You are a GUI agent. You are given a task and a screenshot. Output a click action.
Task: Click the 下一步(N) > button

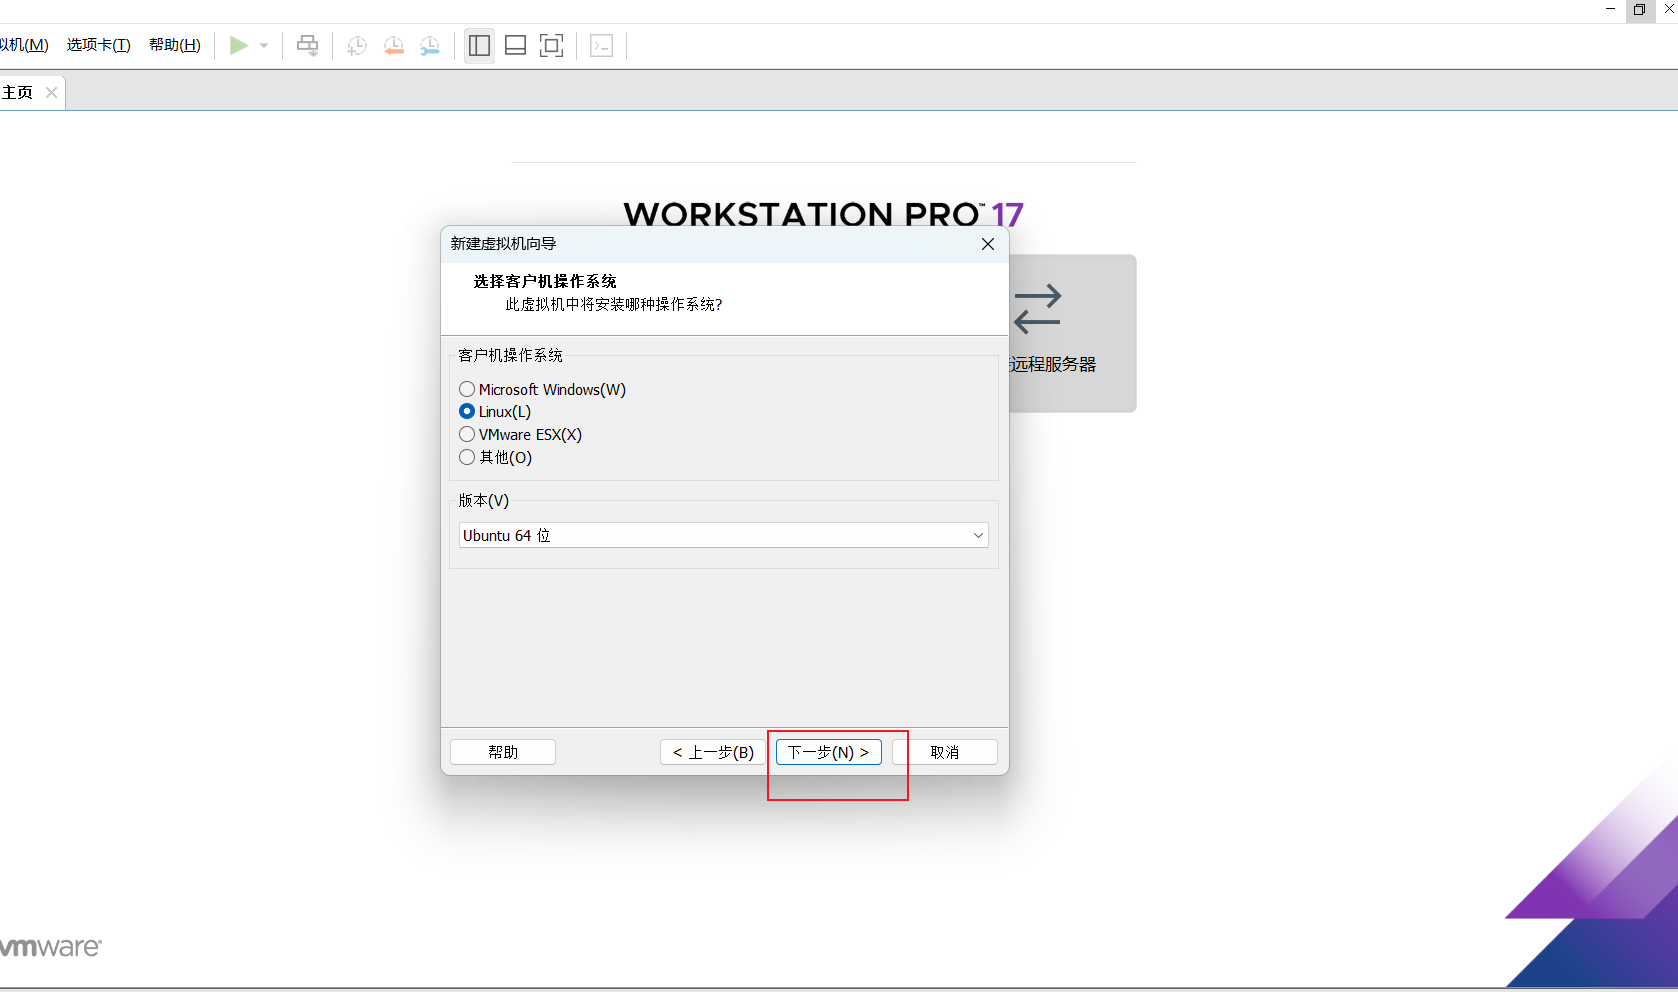829,752
